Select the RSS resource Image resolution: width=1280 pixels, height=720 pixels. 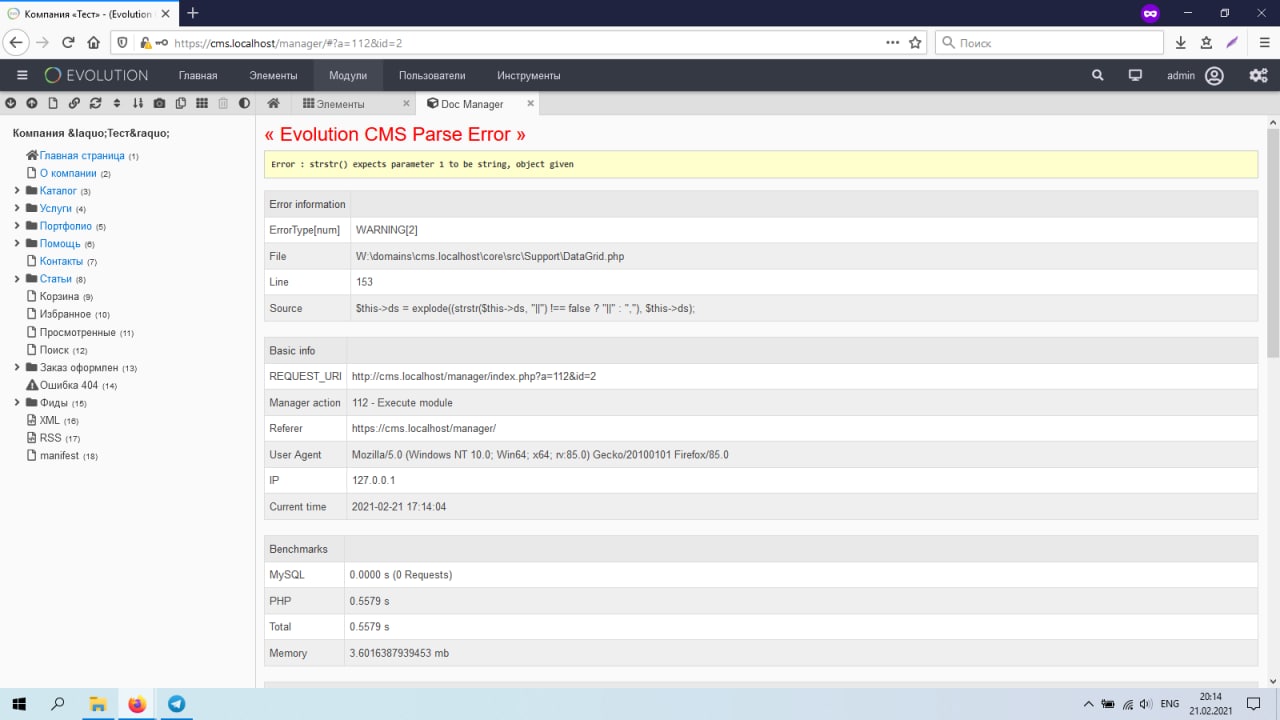[x=50, y=438]
